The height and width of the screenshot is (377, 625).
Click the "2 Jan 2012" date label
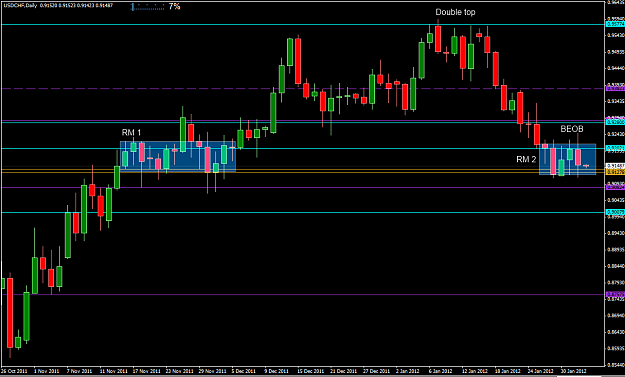pos(409,371)
